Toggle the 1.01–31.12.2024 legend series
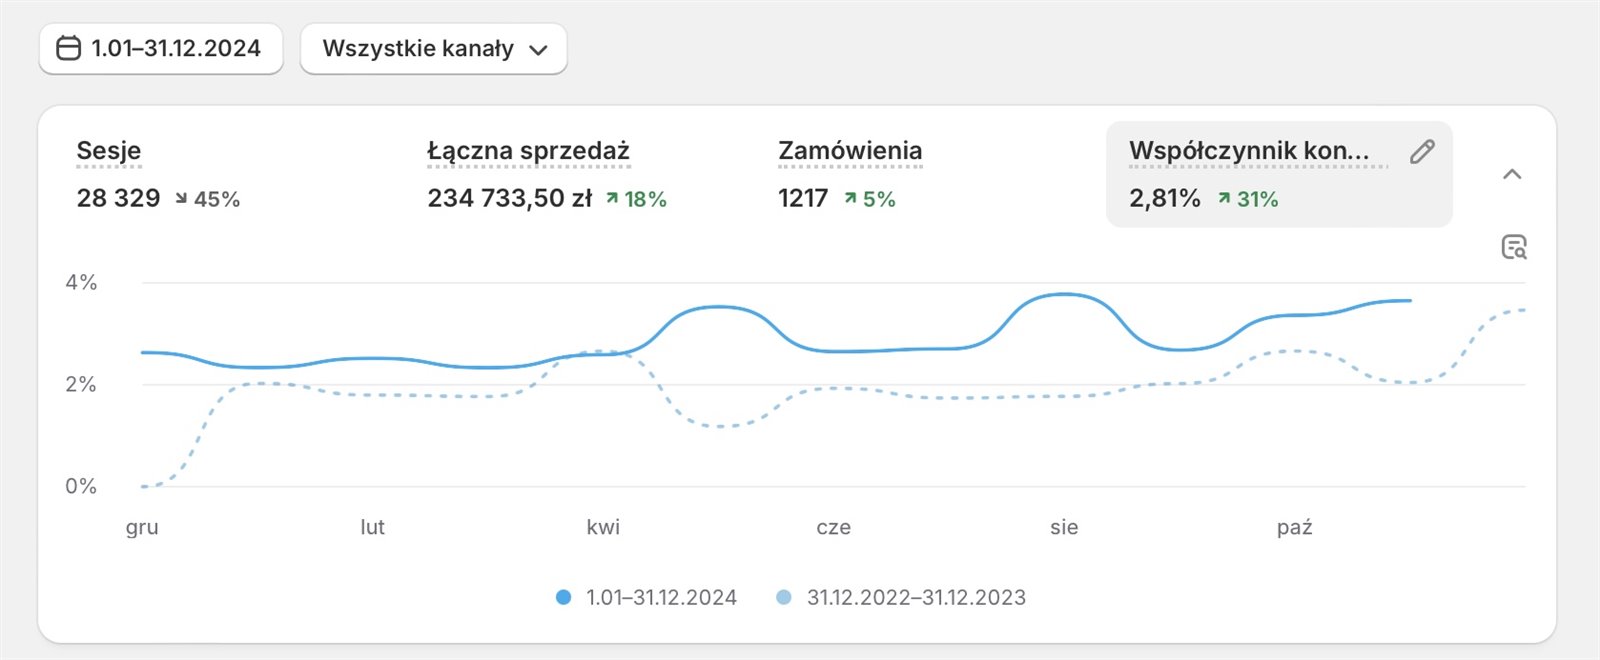 (x=660, y=597)
